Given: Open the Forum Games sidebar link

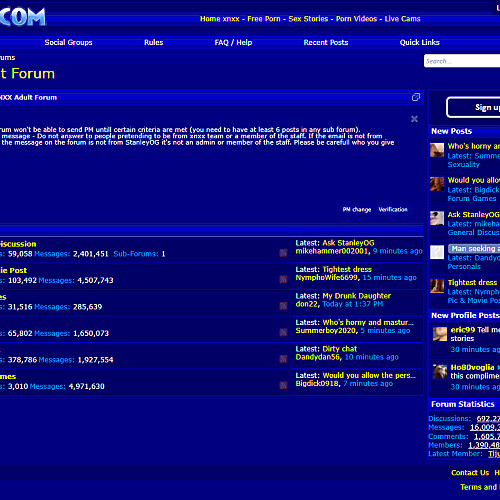Looking at the screenshot, I should (x=472, y=198).
